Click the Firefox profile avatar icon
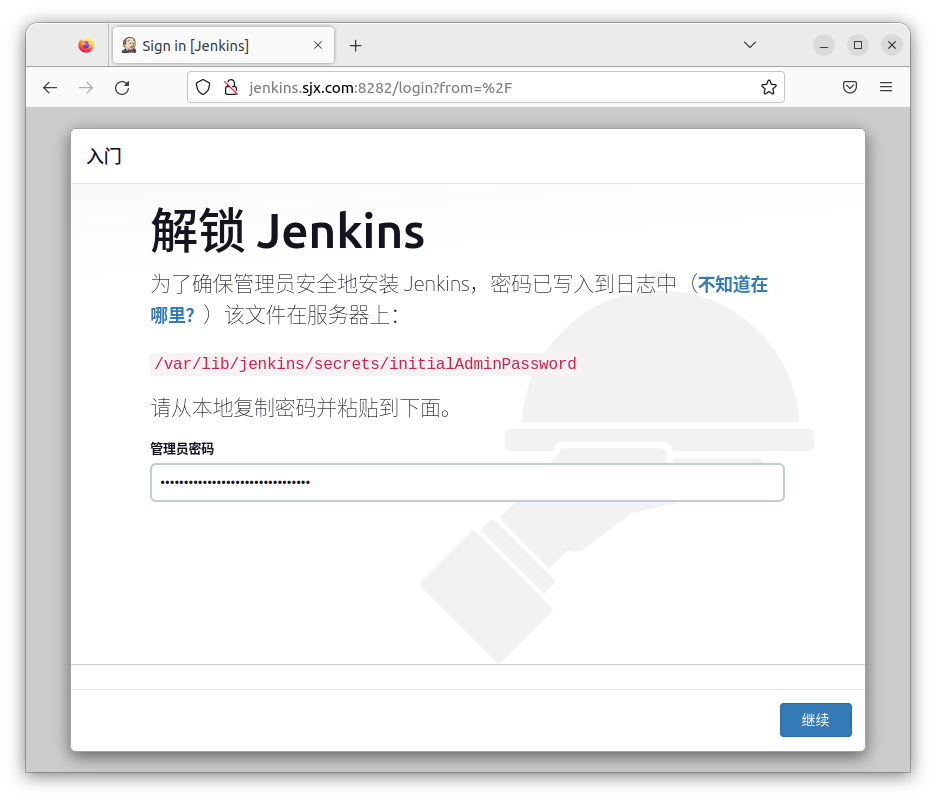Viewport: 936px width, 801px height. (x=85, y=44)
